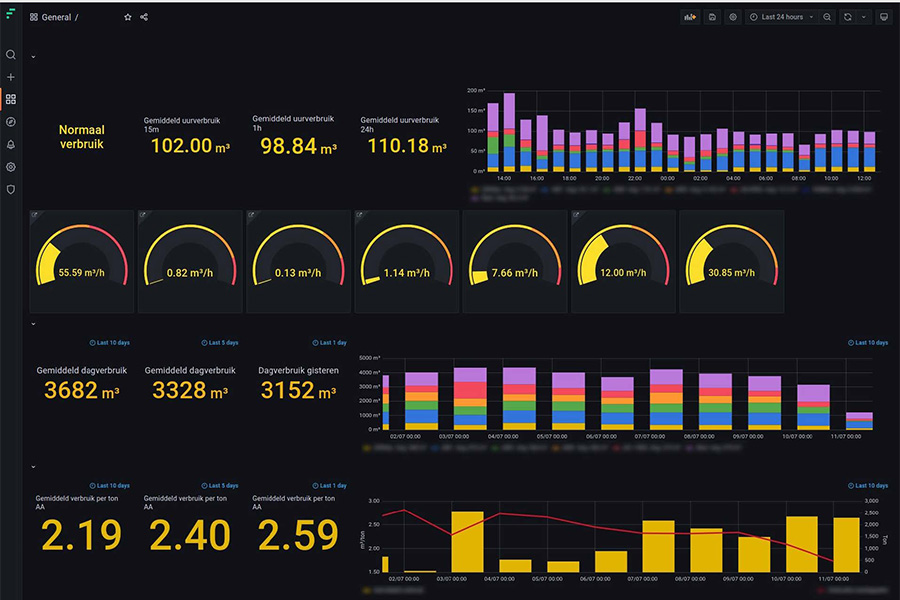Viewport: 900px width, 600px height.
Task: Open the Last 24 hours time picker
Action: [x=782, y=17]
